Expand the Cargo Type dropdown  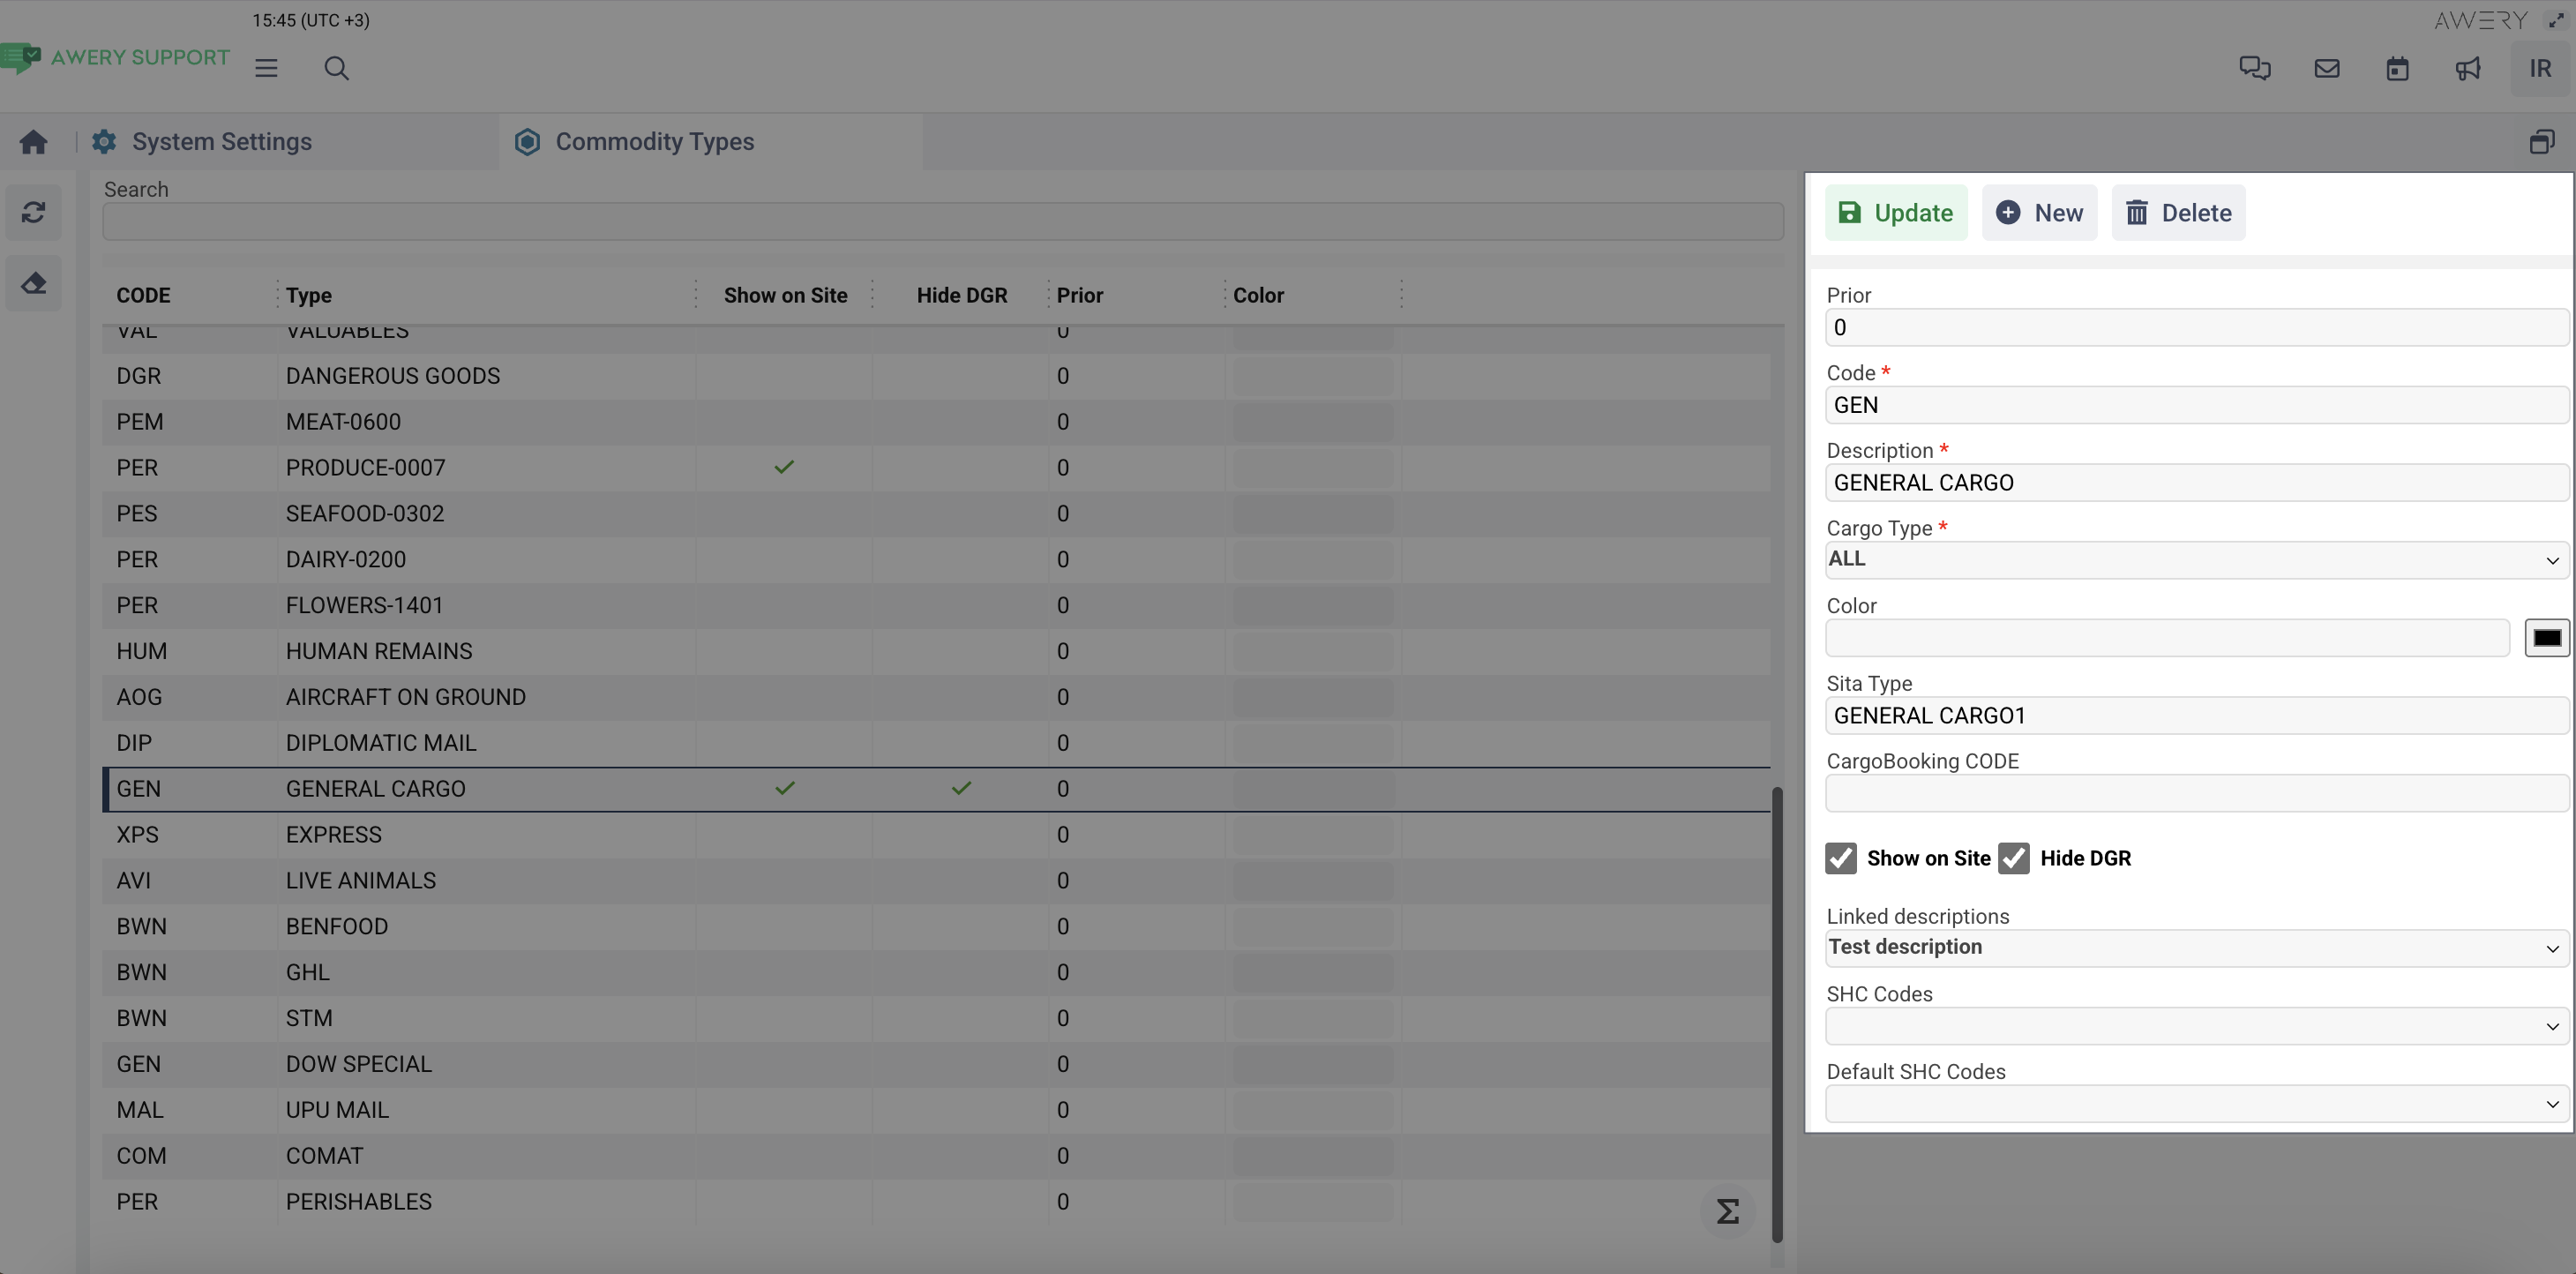pos(2196,560)
